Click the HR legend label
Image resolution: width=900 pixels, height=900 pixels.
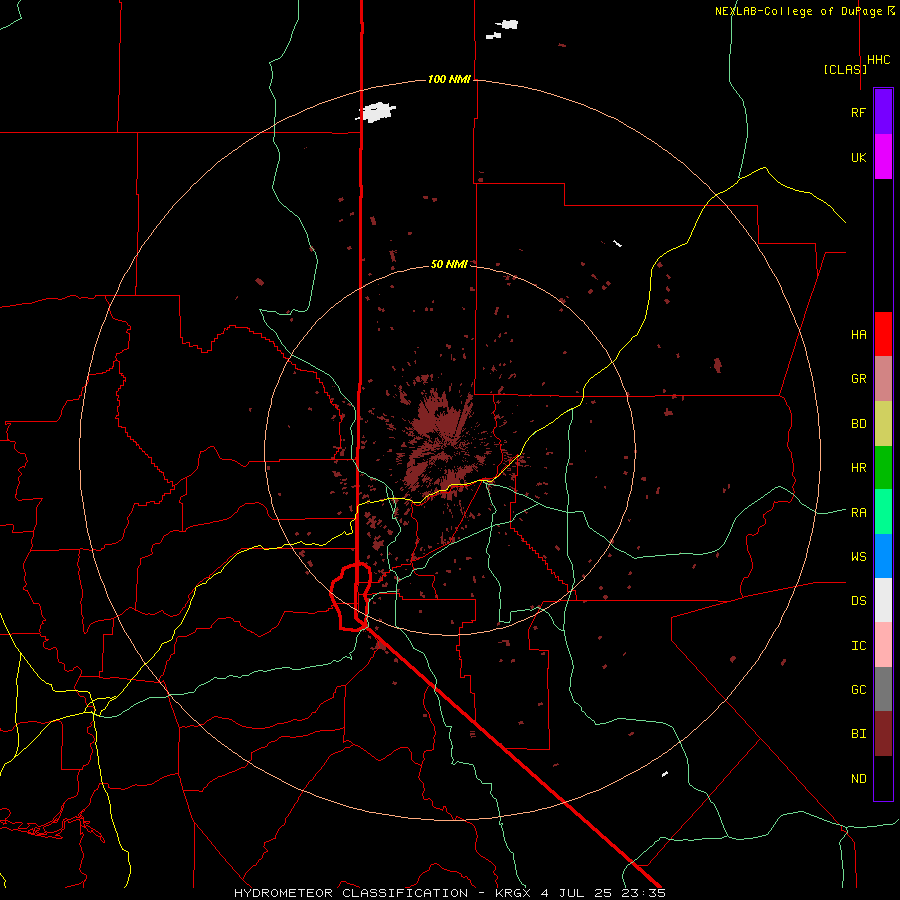point(858,468)
